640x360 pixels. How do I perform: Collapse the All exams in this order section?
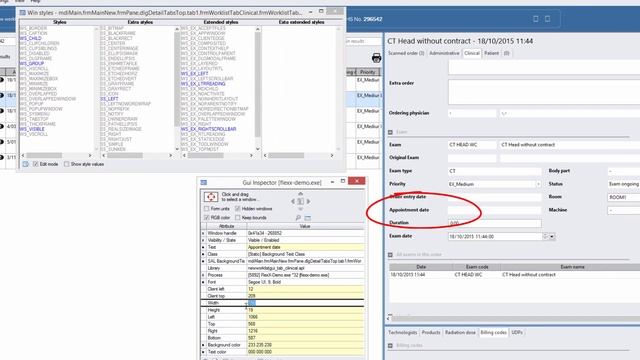[390, 255]
